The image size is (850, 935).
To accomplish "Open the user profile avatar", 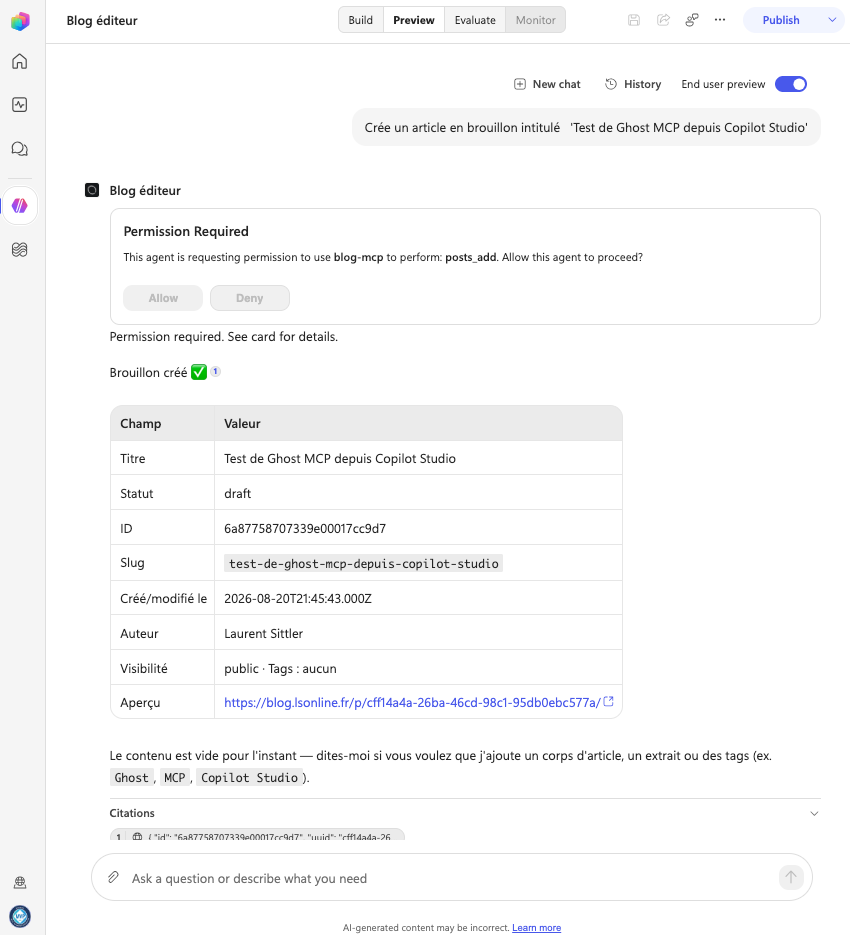I will (x=20, y=917).
